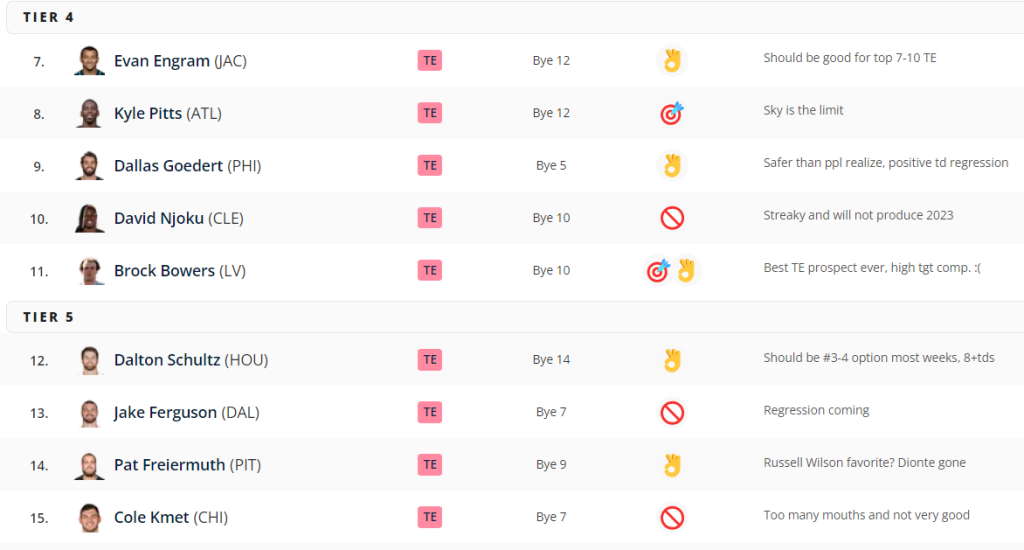The height and width of the screenshot is (550, 1024).
Task: Open Kyle Pitts player profile link
Action: point(148,113)
